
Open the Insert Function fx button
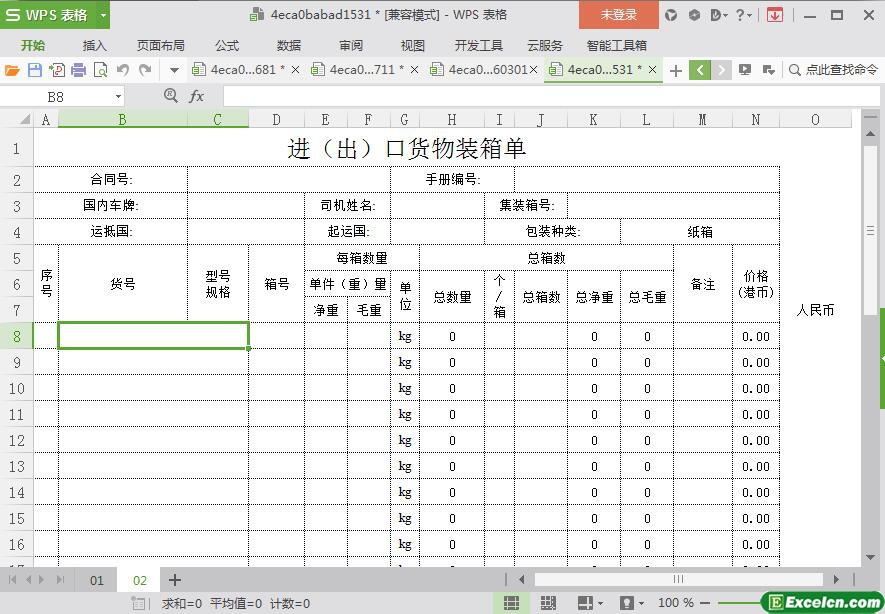tap(196, 96)
